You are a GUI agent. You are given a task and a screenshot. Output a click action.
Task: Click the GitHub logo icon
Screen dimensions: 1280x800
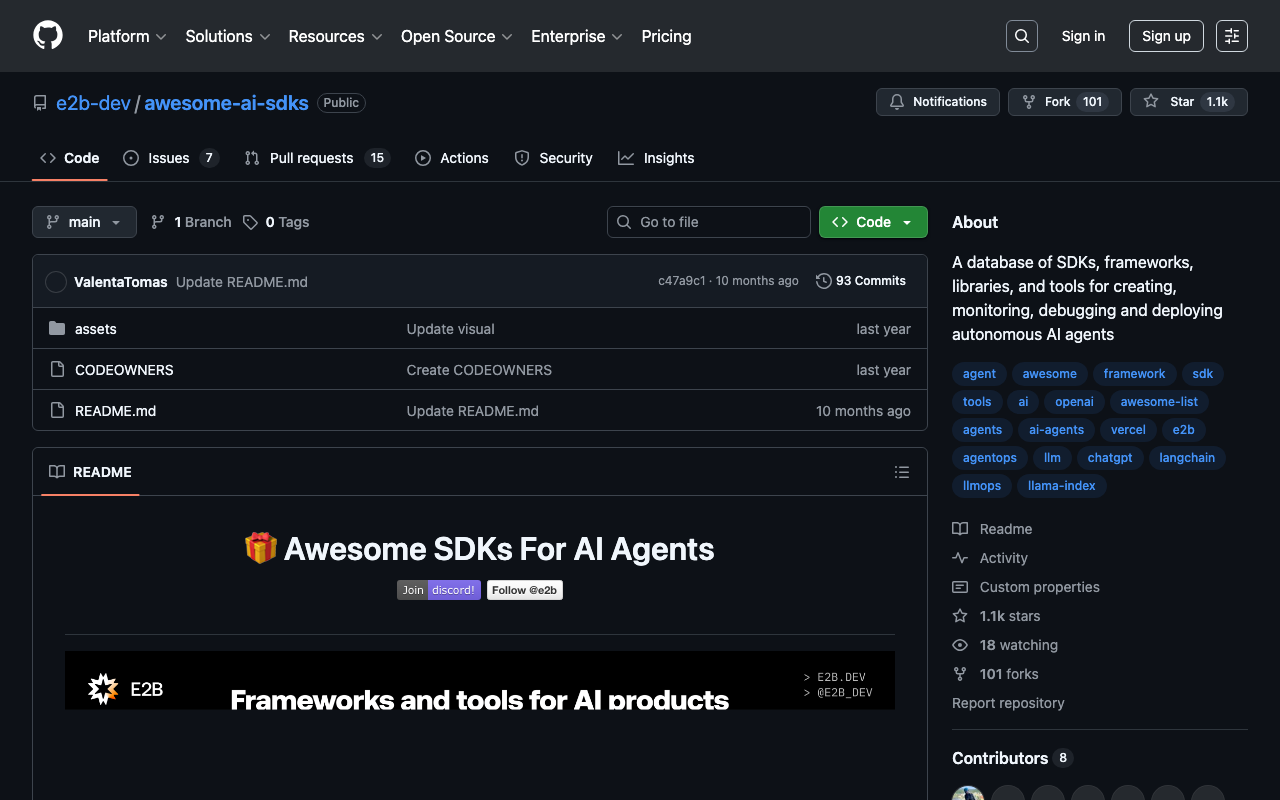pyautogui.click(x=48, y=36)
